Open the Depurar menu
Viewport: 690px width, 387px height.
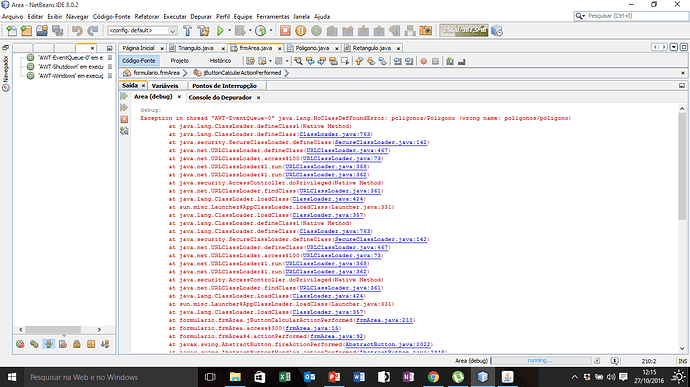coord(201,16)
